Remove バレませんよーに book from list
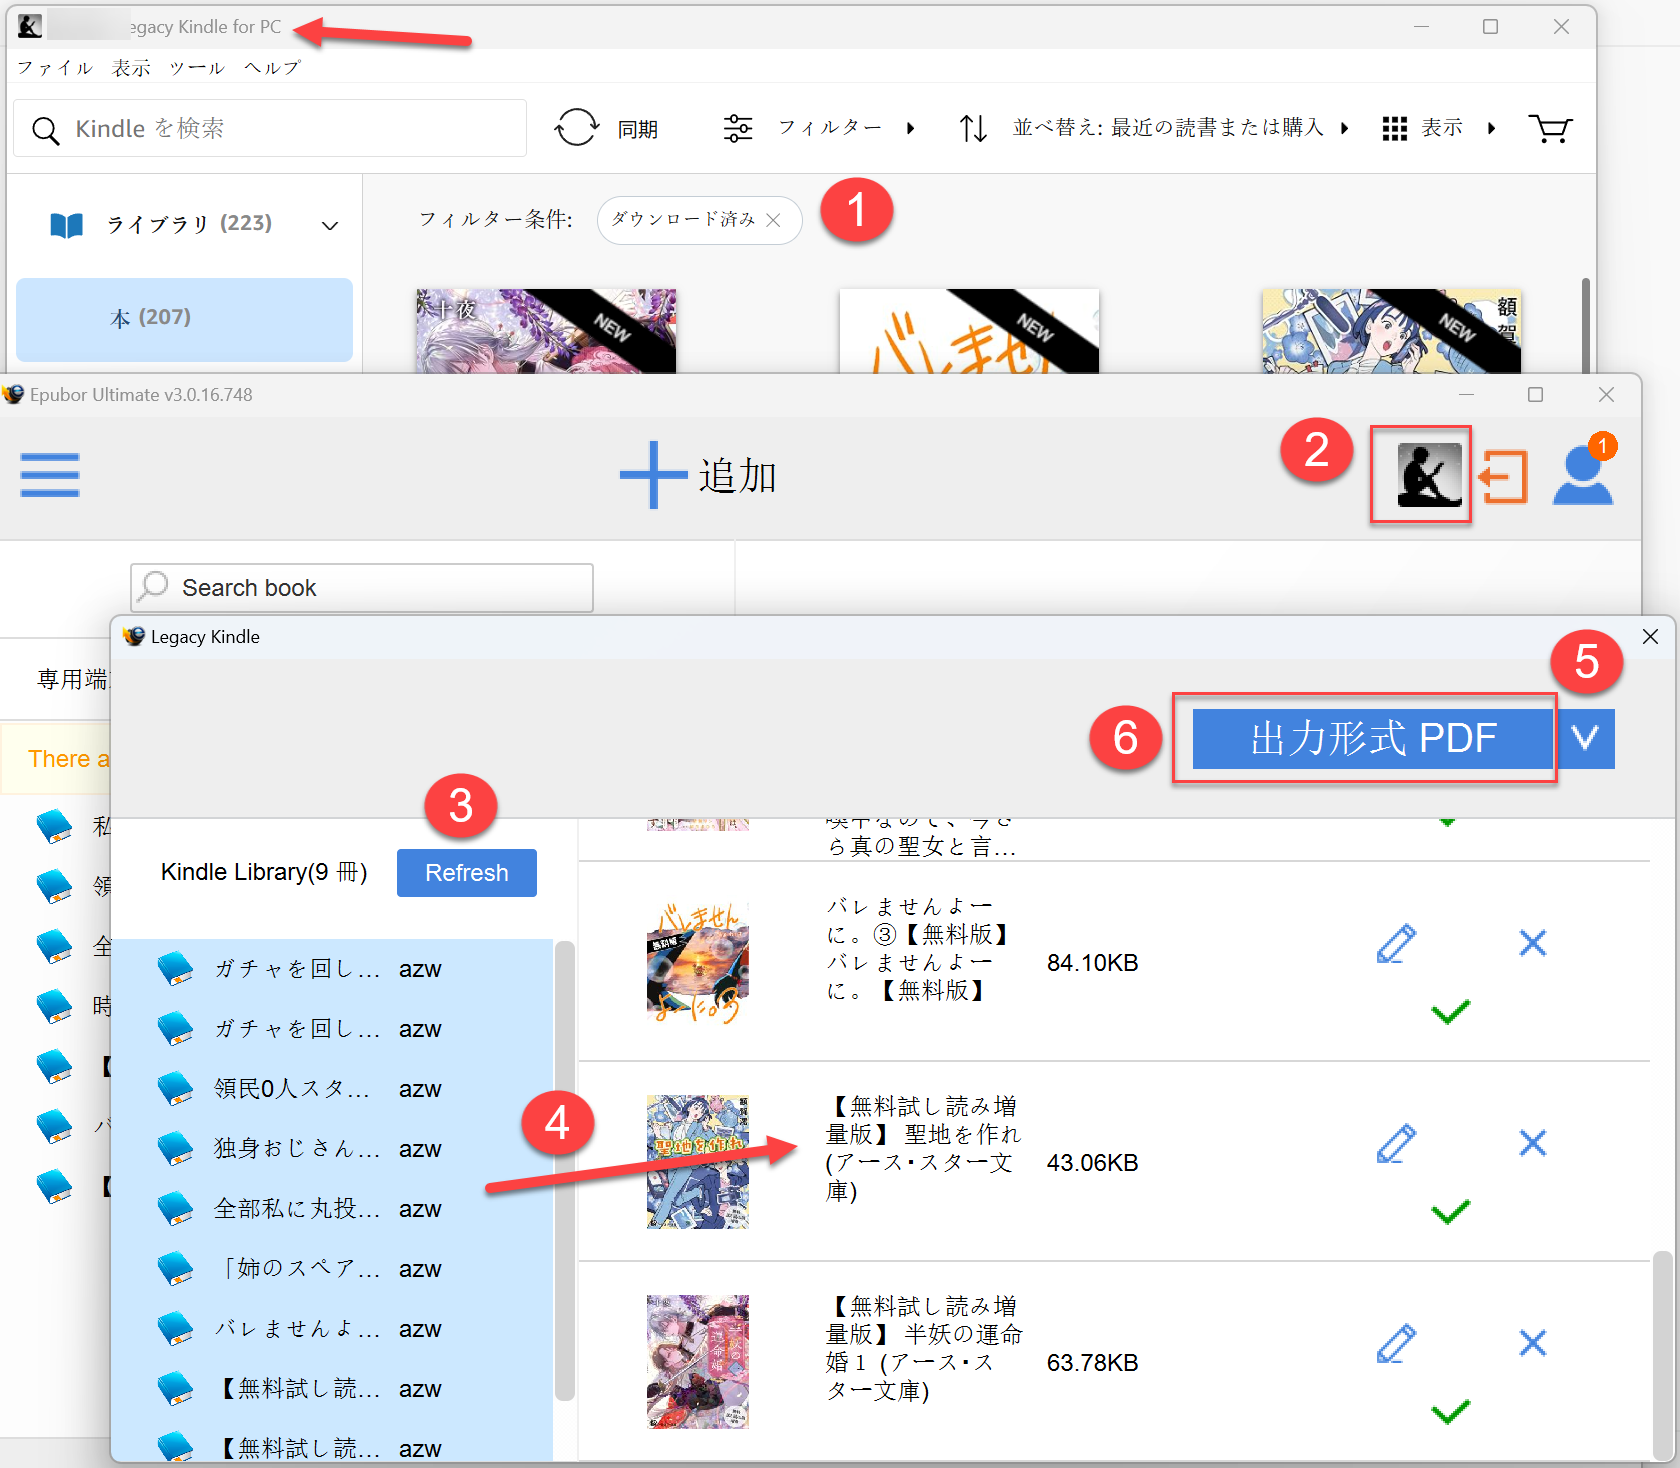This screenshot has height=1468, width=1680. click(x=1532, y=943)
